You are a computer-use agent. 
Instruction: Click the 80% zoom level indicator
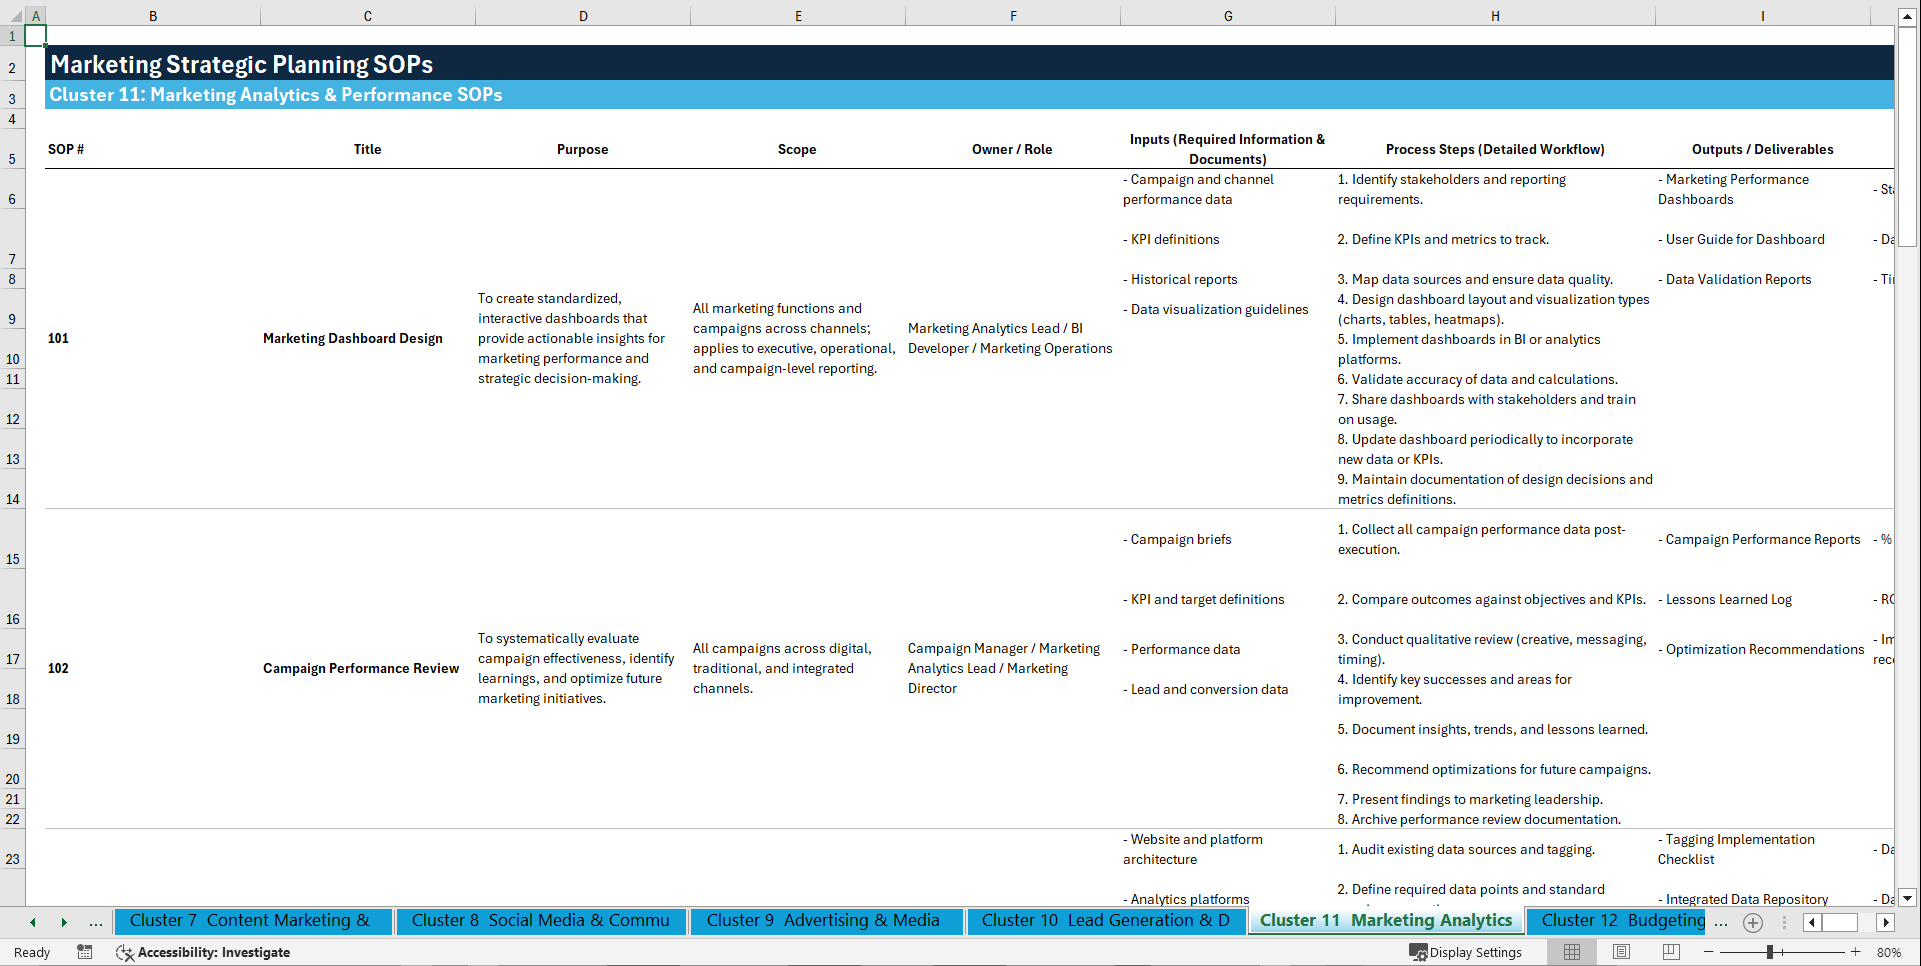click(1889, 952)
